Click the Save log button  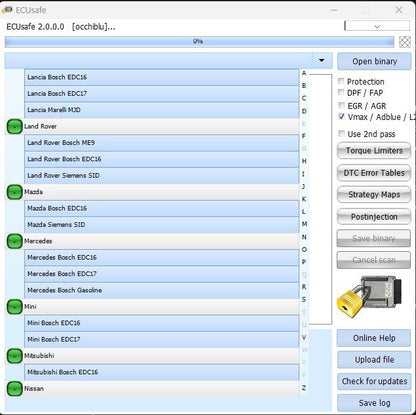374,403
